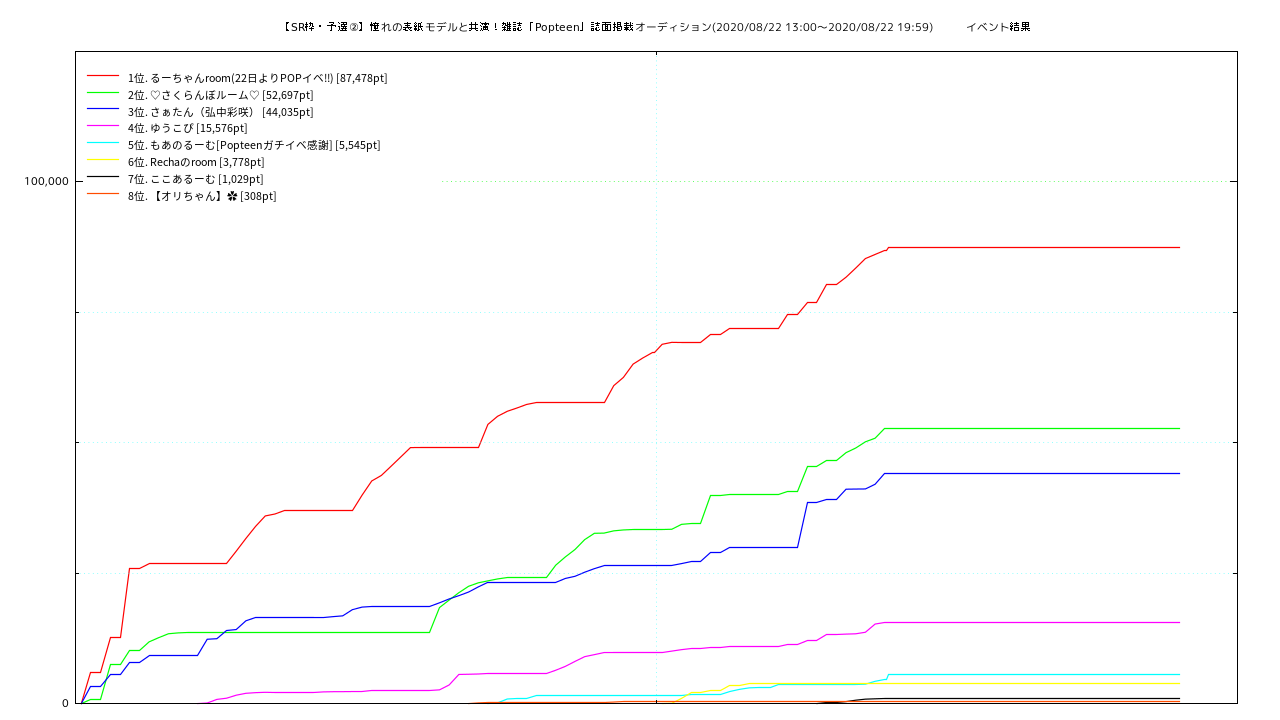Click the chart title text at top
1280x720 pixels.
pos(657,27)
